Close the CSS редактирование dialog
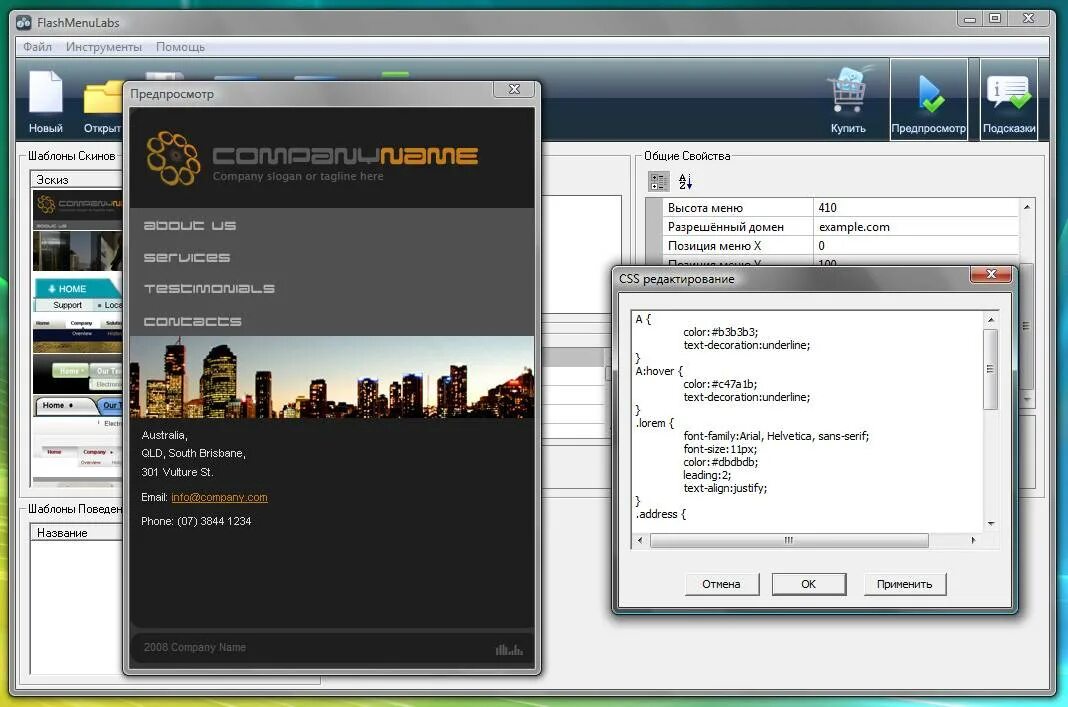 (991, 274)
